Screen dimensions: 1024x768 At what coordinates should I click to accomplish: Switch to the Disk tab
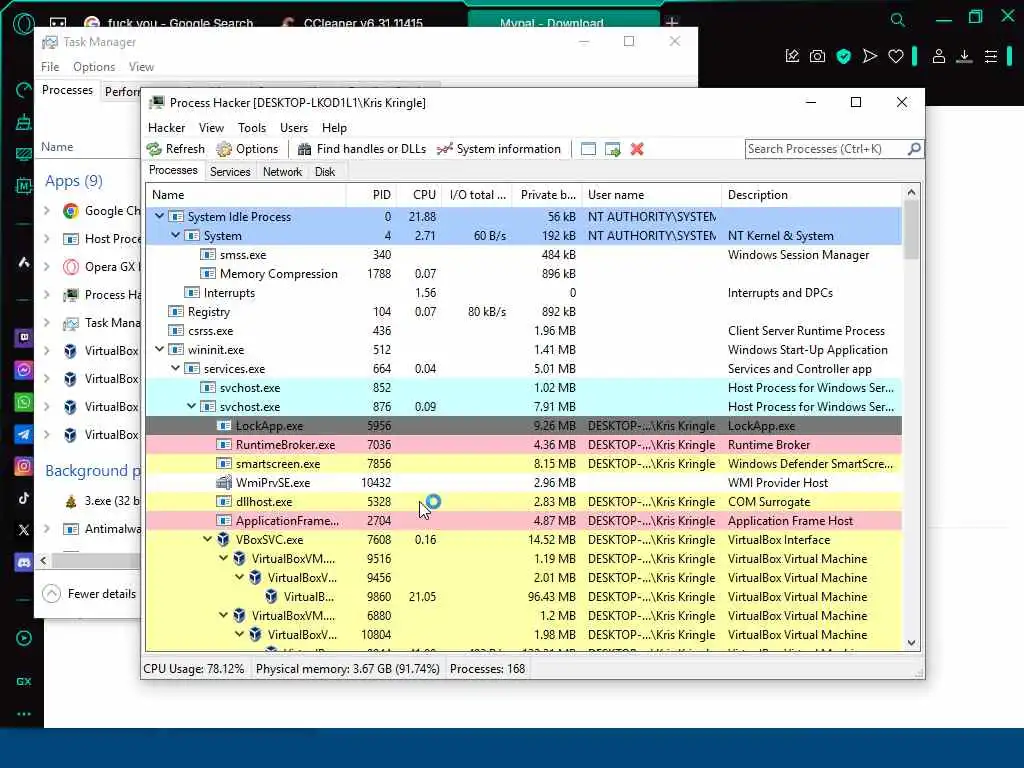click(x=325, y=172)
